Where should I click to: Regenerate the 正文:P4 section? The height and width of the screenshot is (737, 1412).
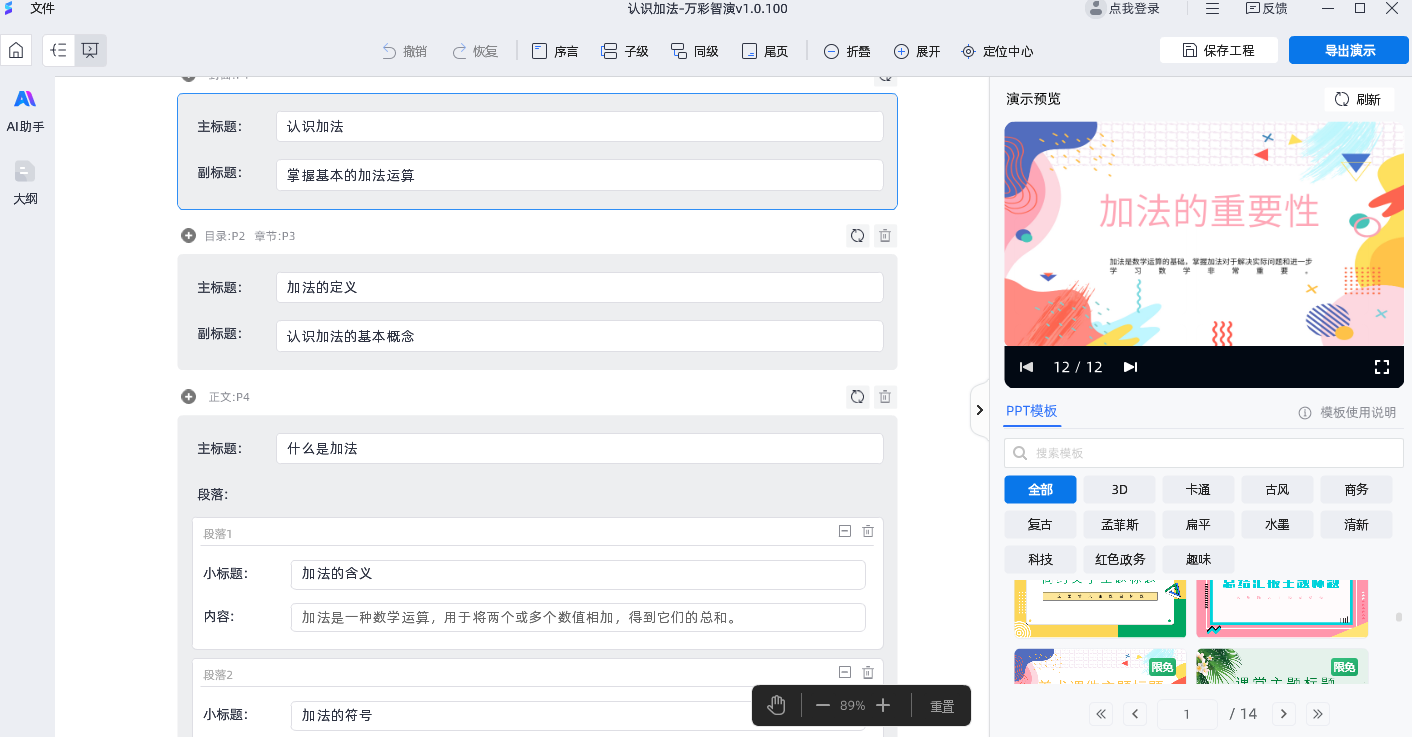pyautogui.click(x=857, y=397)
